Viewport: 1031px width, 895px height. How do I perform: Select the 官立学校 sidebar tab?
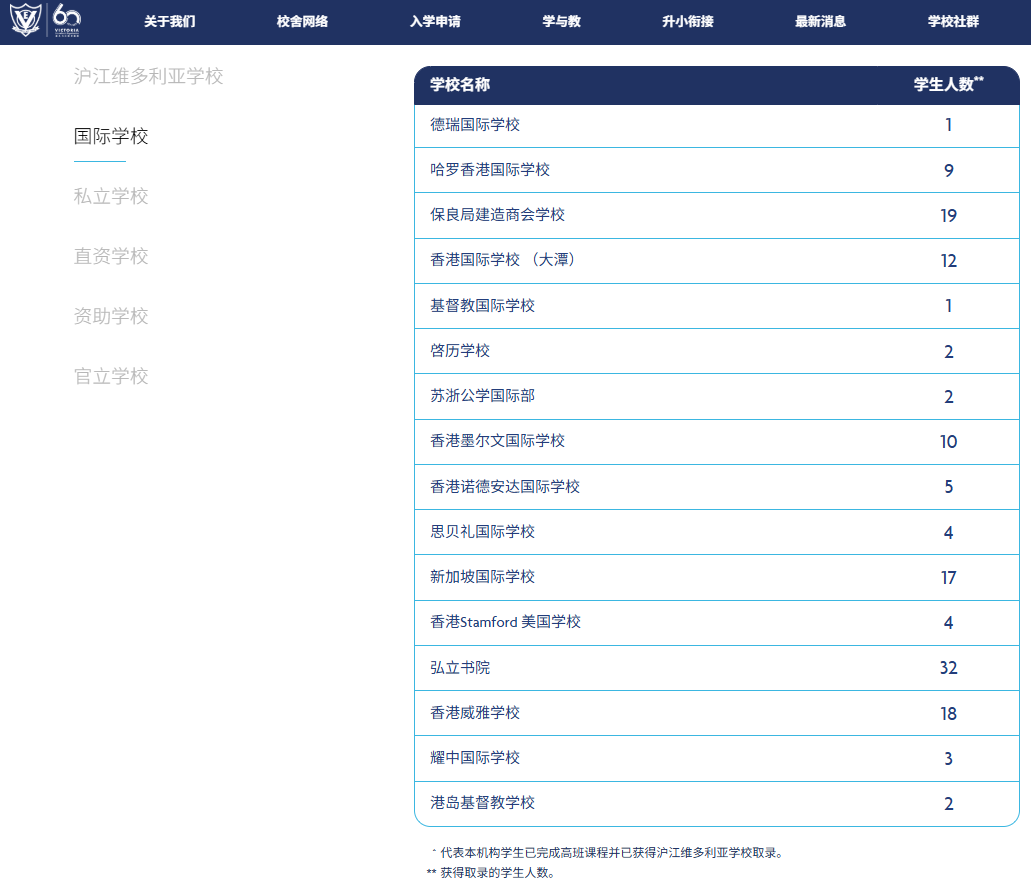pos(111,376)
